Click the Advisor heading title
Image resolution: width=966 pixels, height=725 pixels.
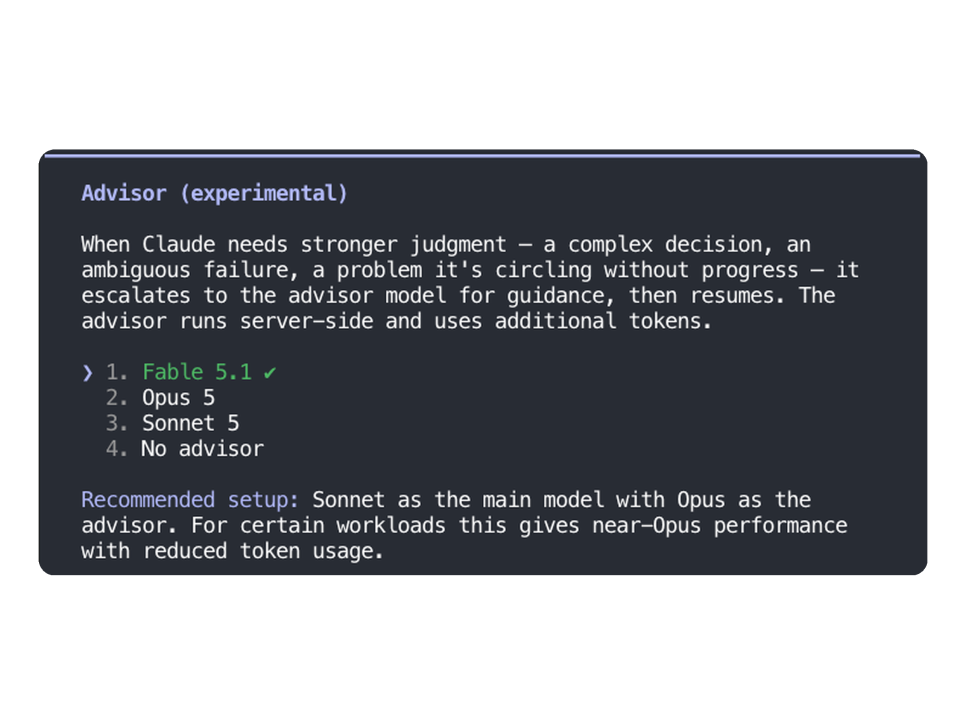click(124, 193)
